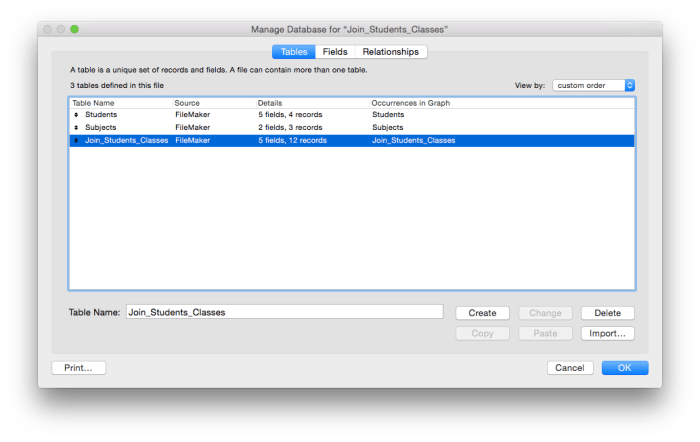Switch to the Relationships tab
Viewport: 700px width, 442px height.
pyautogui.click(x=390, y=52)
